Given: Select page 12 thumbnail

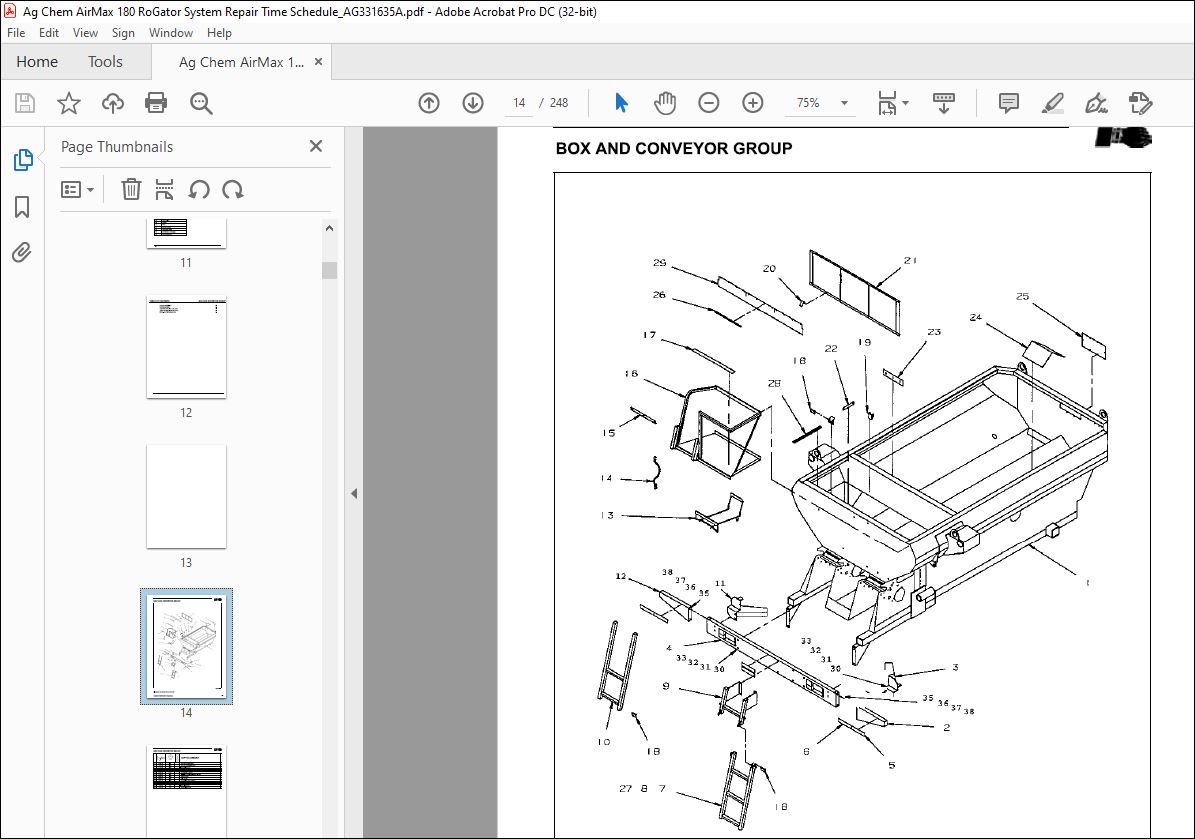Looking at the screenshot, I should tap(186, 347).
